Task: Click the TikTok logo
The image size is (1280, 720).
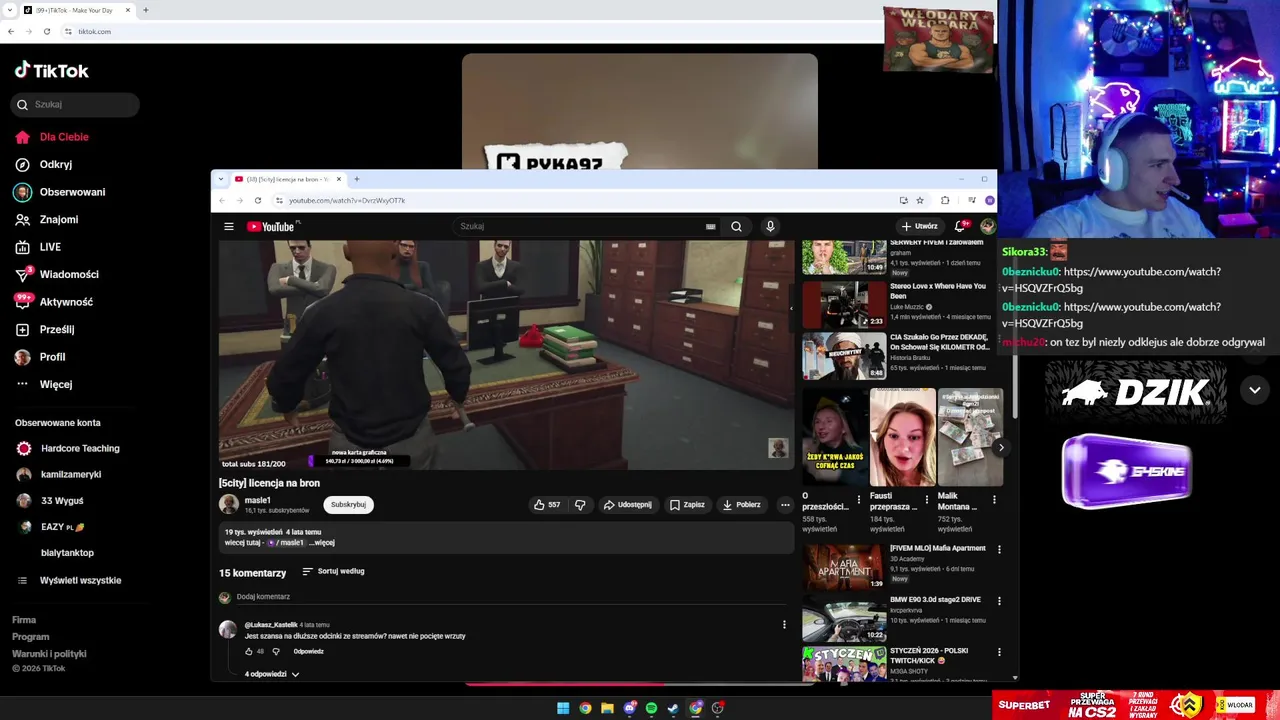Action: 52,70
